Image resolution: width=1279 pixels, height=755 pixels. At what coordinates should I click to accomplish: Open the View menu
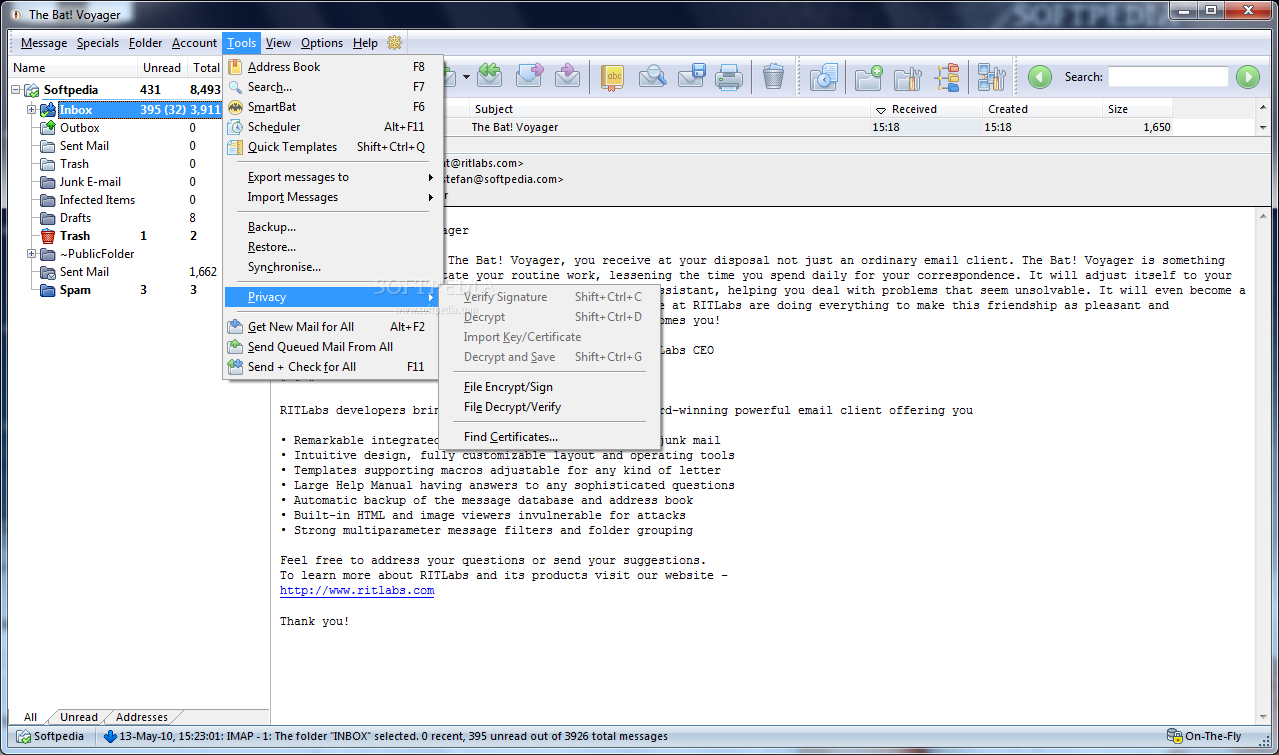278,43
